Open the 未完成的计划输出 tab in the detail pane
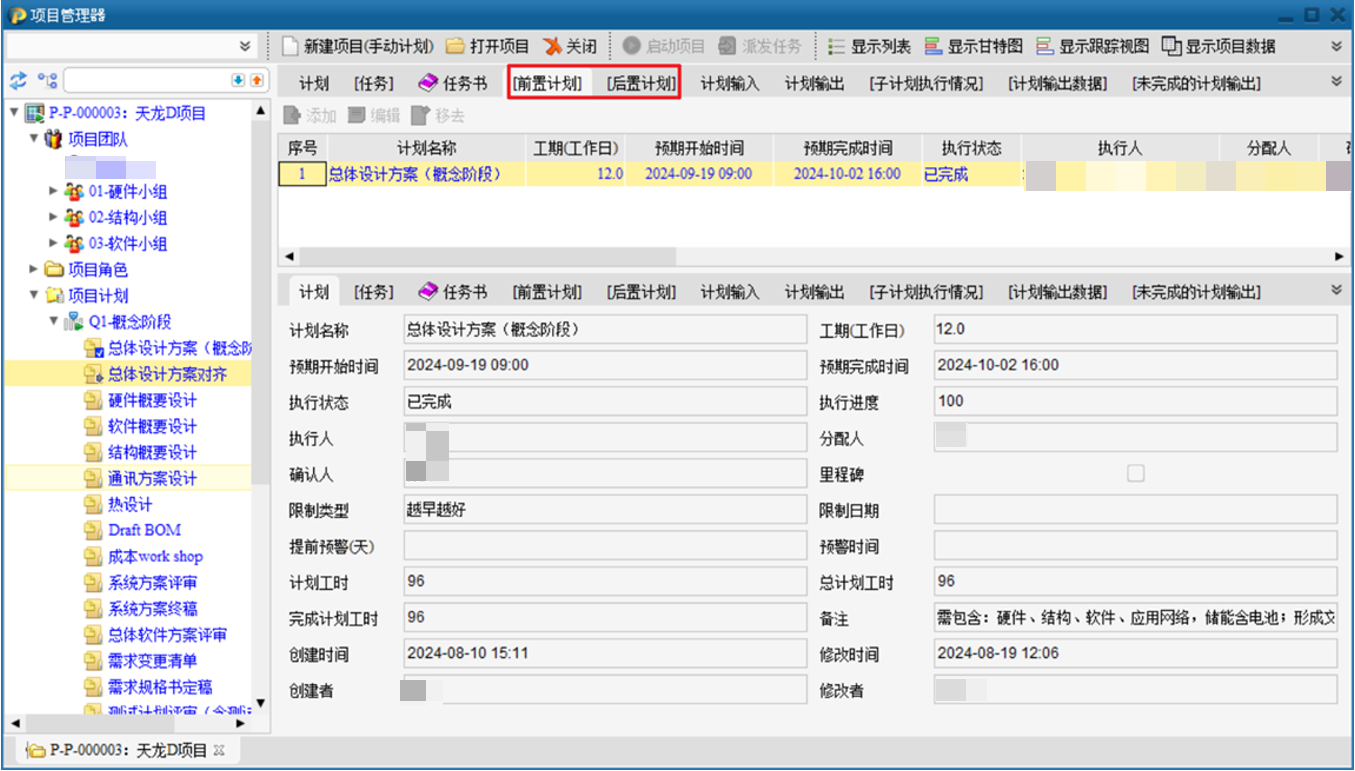Screen dimensions: 1355x771 click(x=1196, y=292)
